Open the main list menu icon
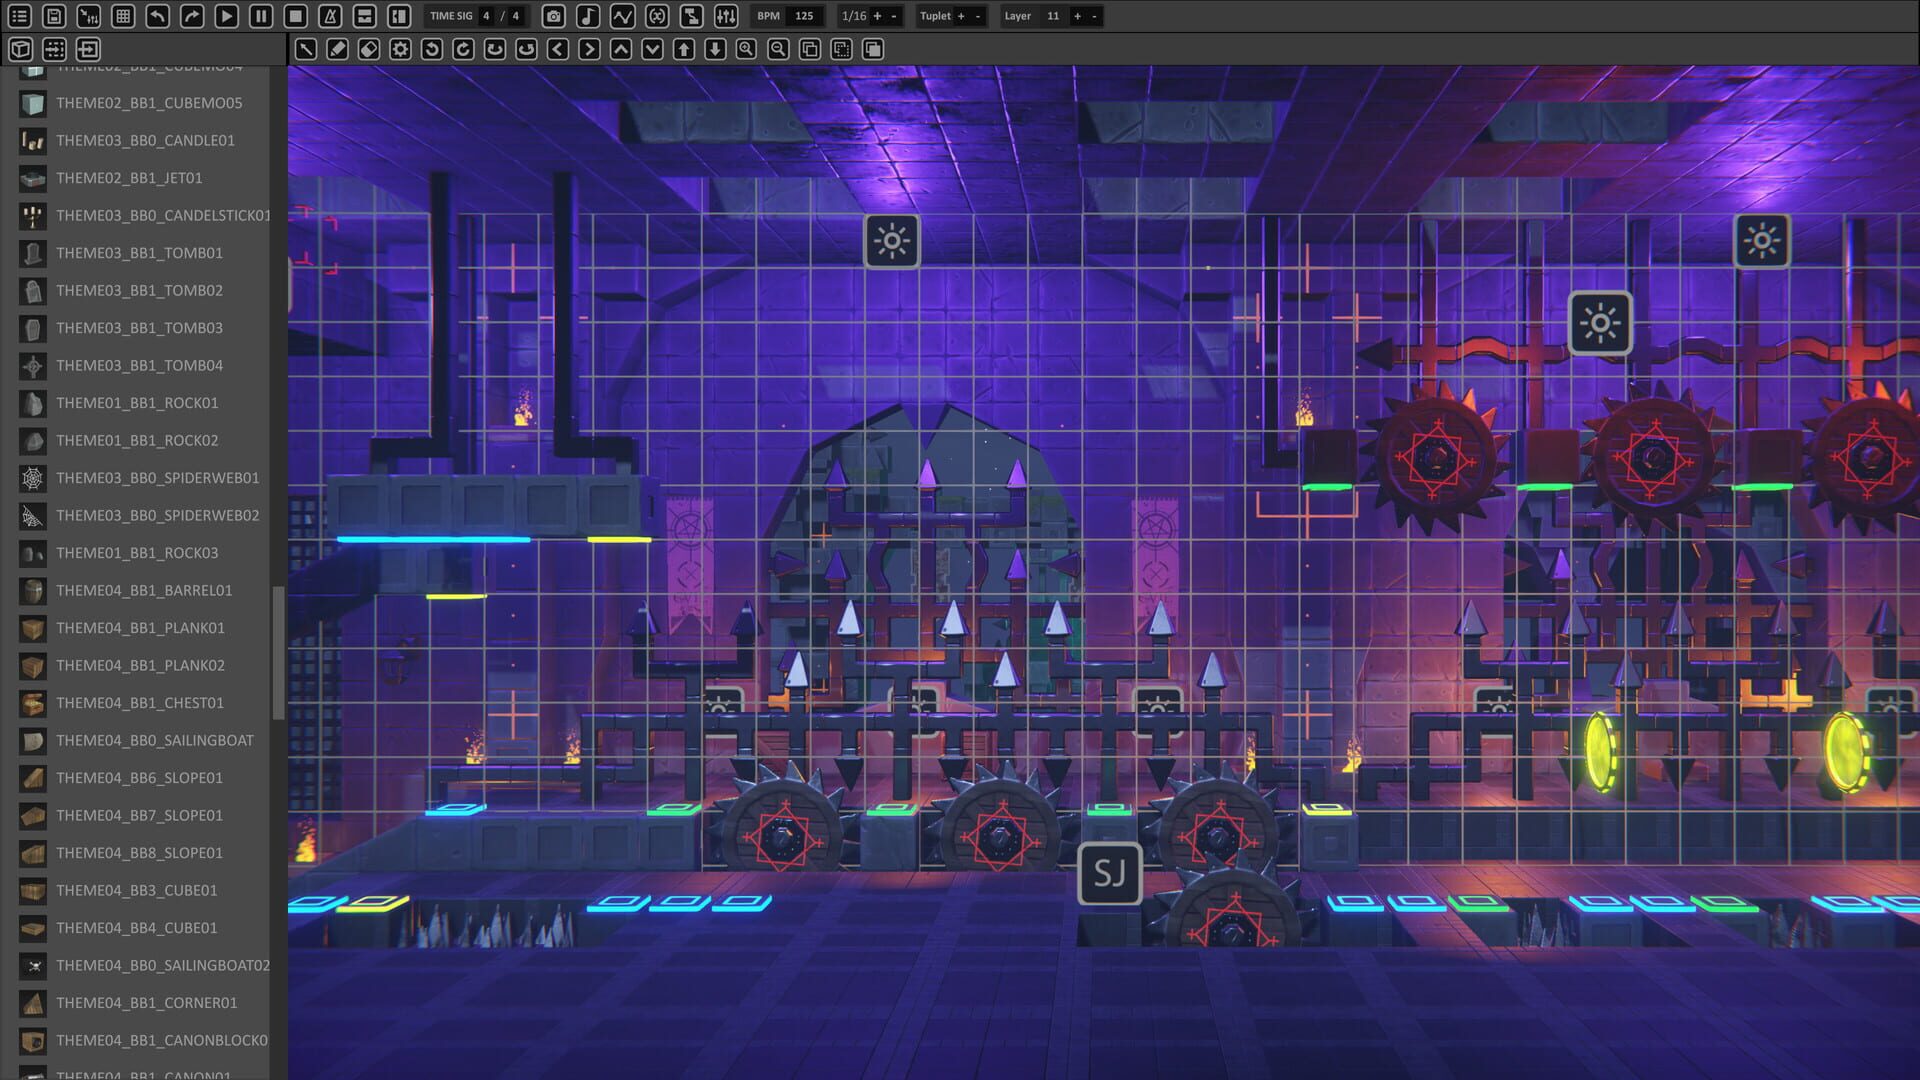This screenshot has width=1920, height=1080. click(19, 16)
